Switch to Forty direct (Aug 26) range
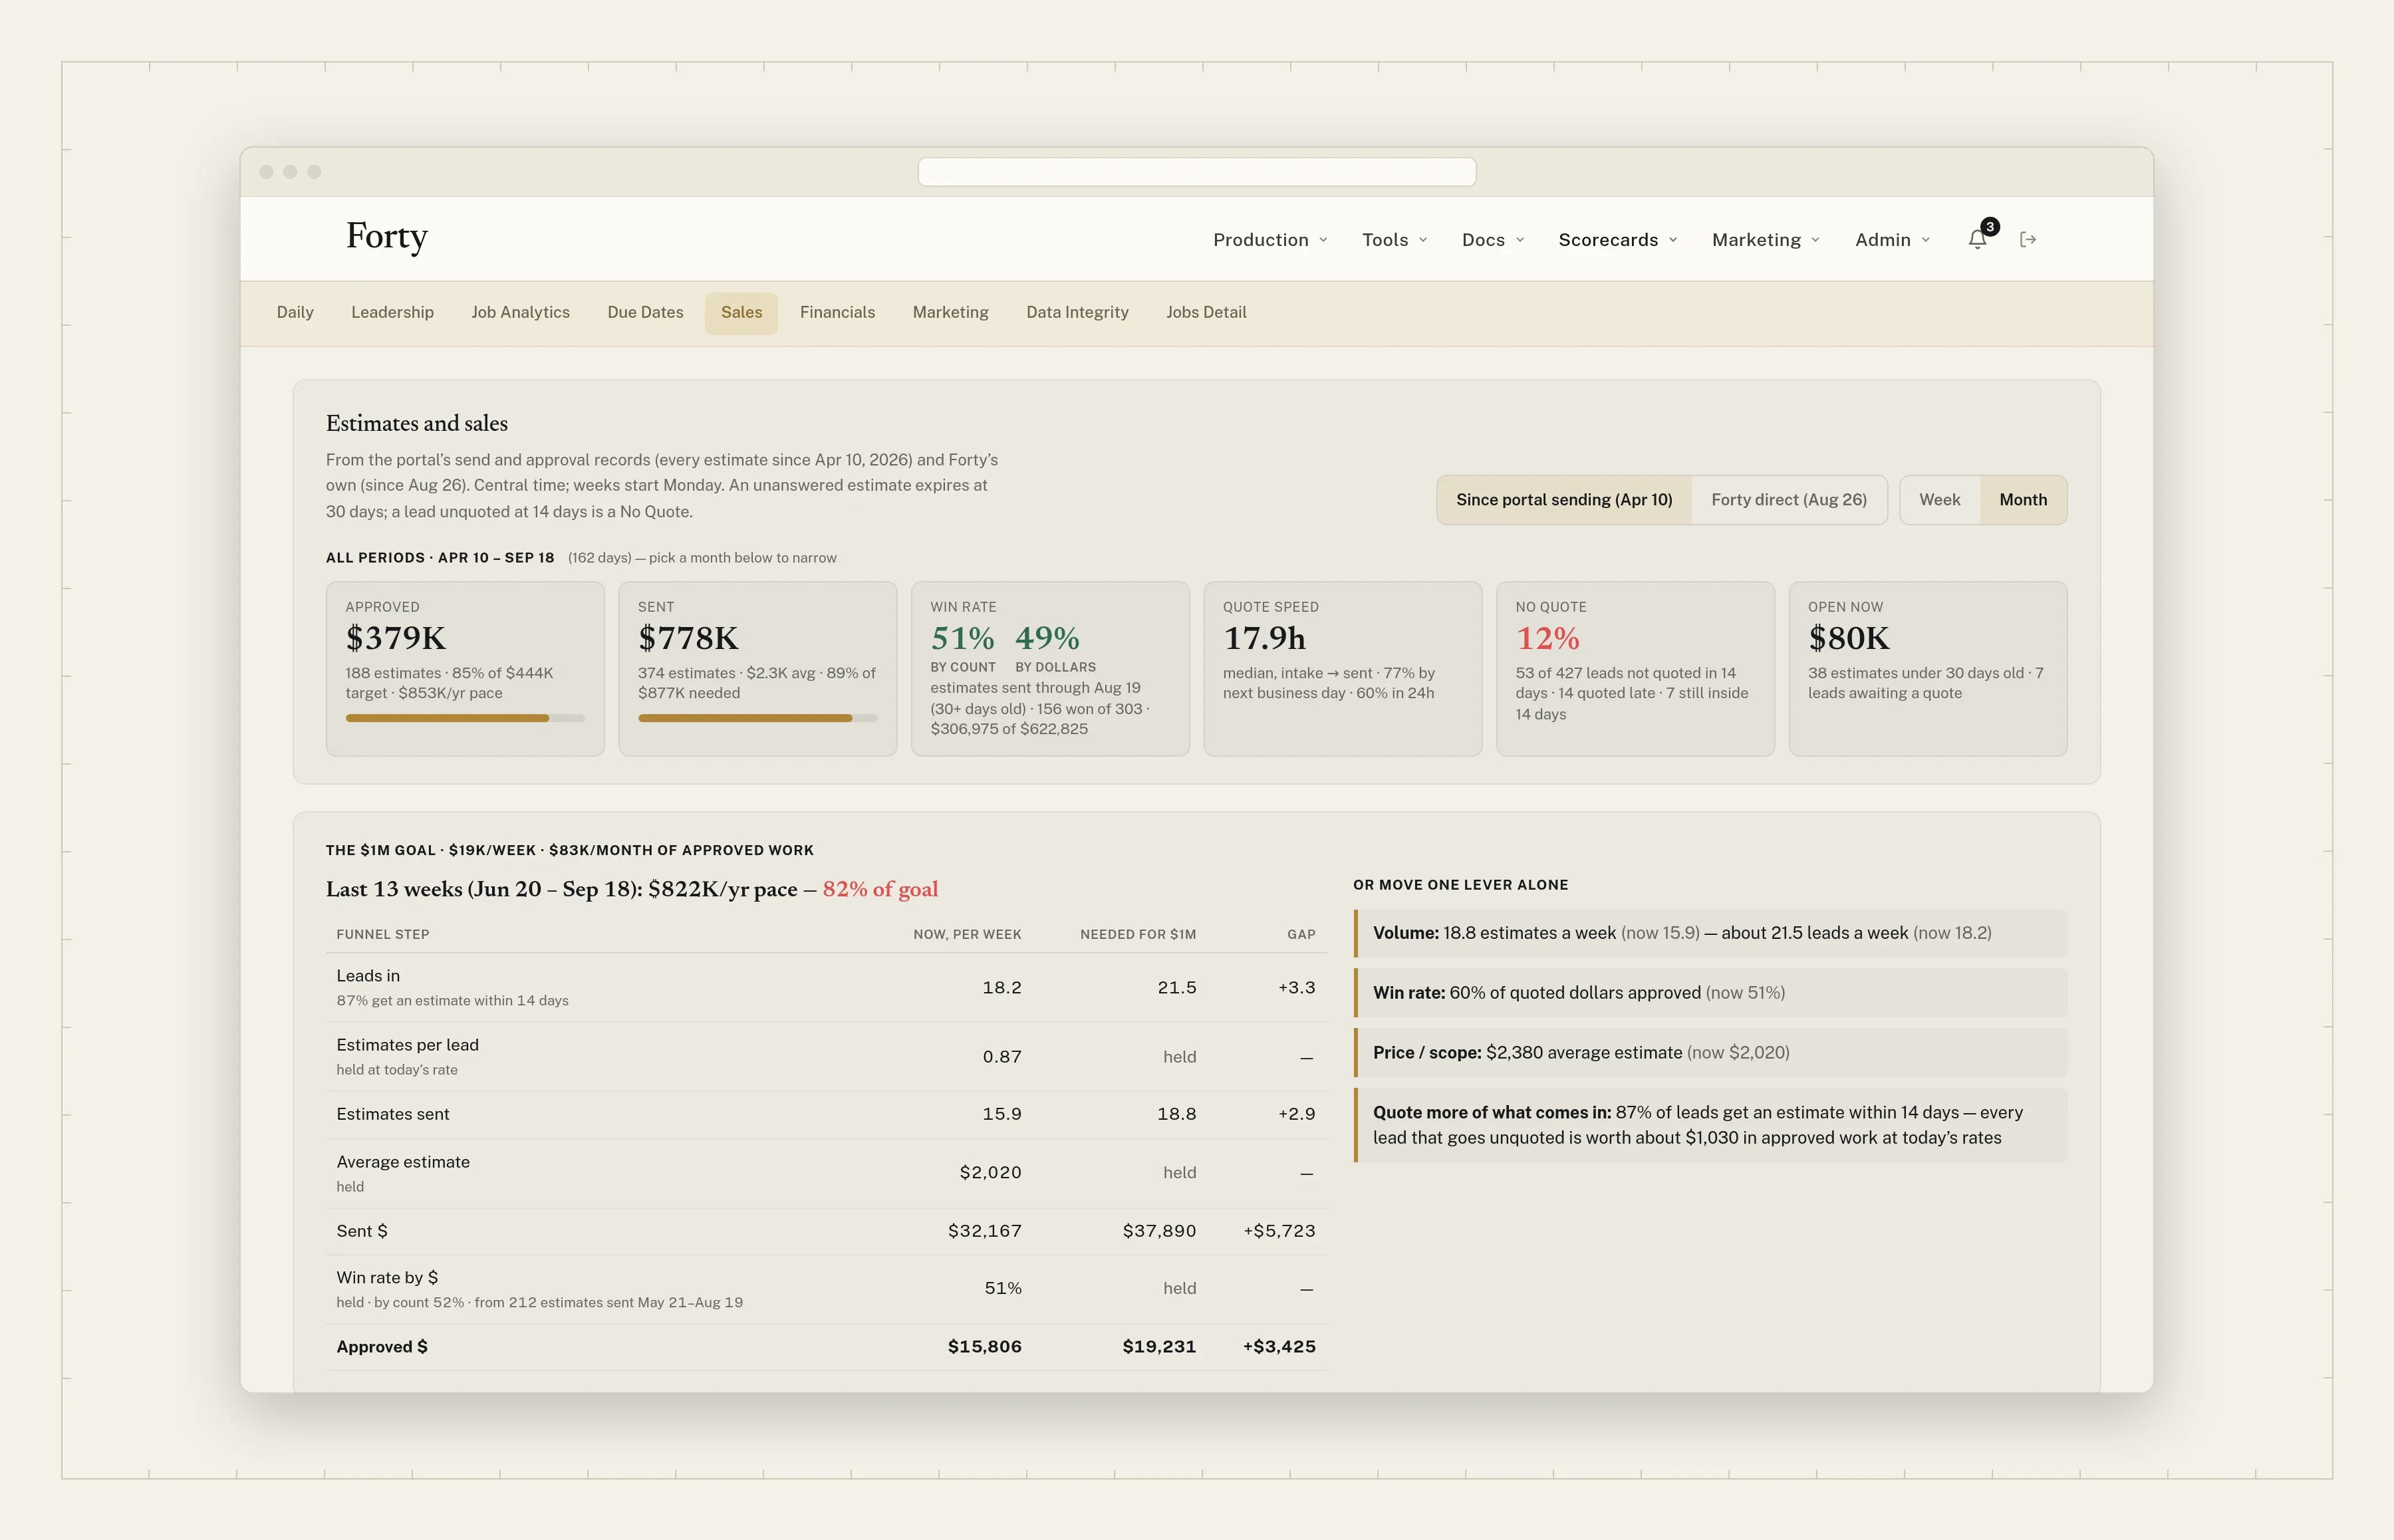The image size is (2394, 1540). 1788,500
